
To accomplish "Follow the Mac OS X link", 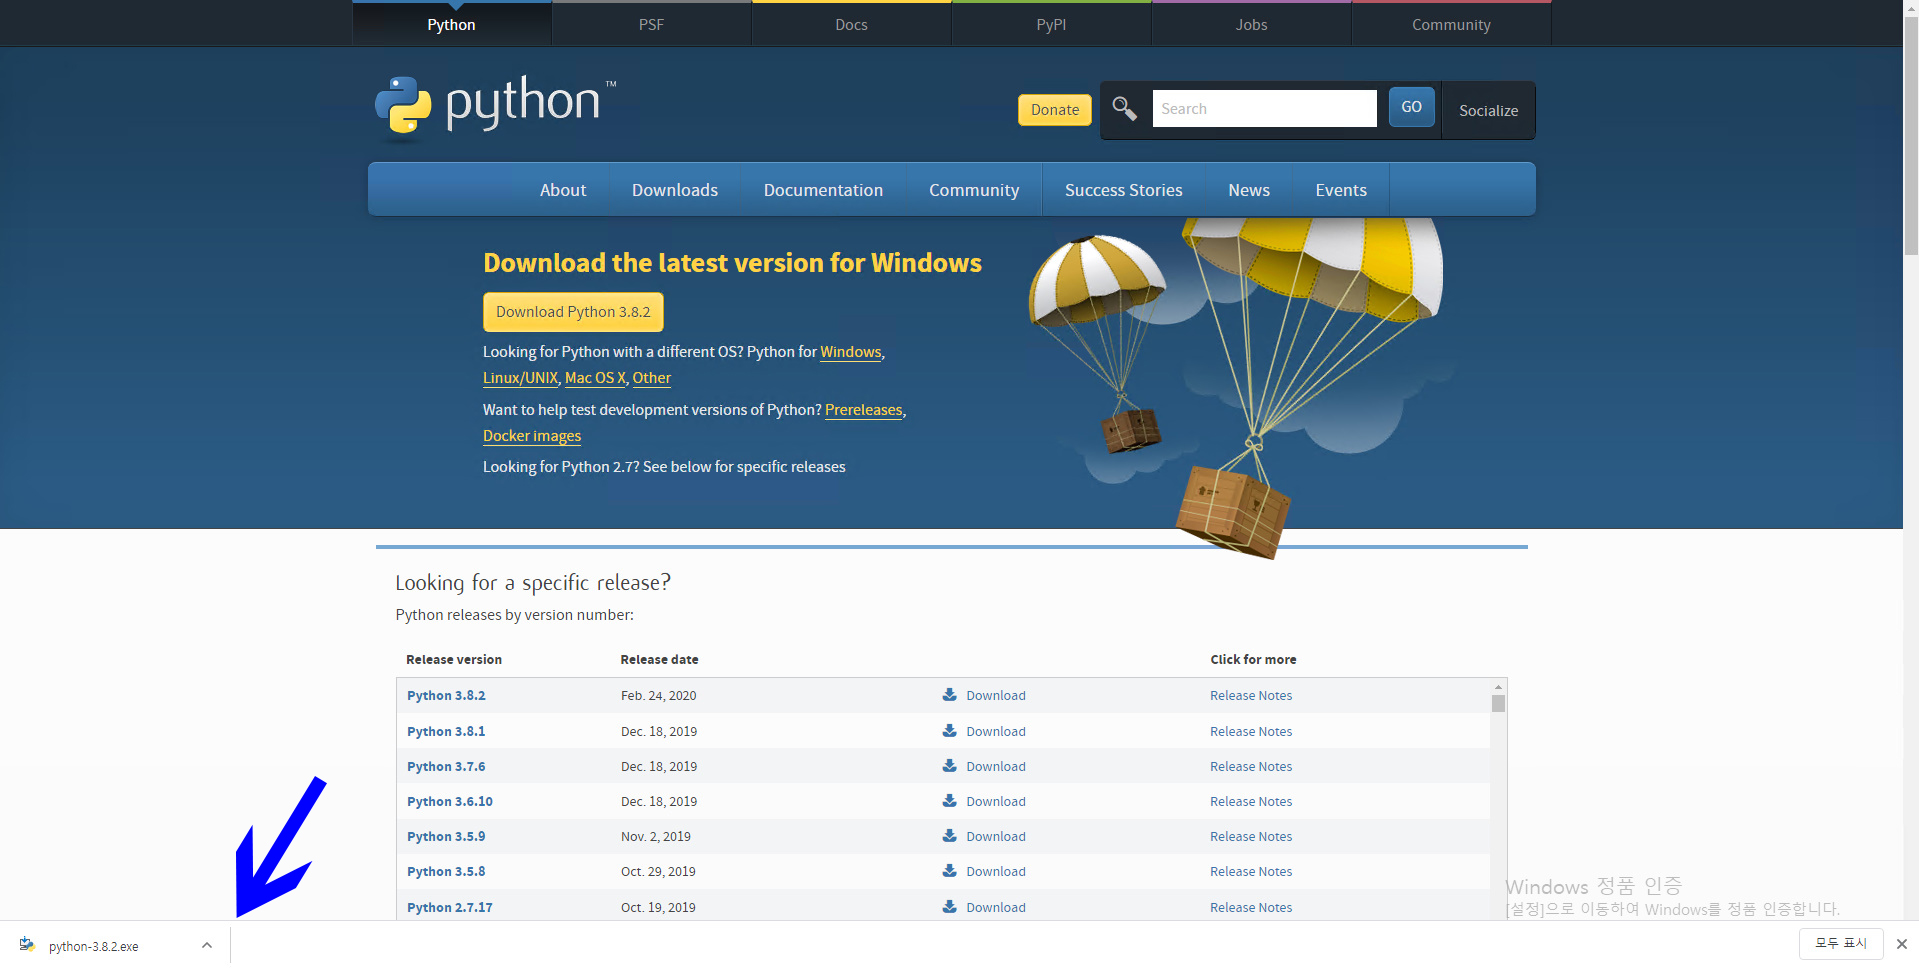I will pyautogui.click(x=595, y=378).
